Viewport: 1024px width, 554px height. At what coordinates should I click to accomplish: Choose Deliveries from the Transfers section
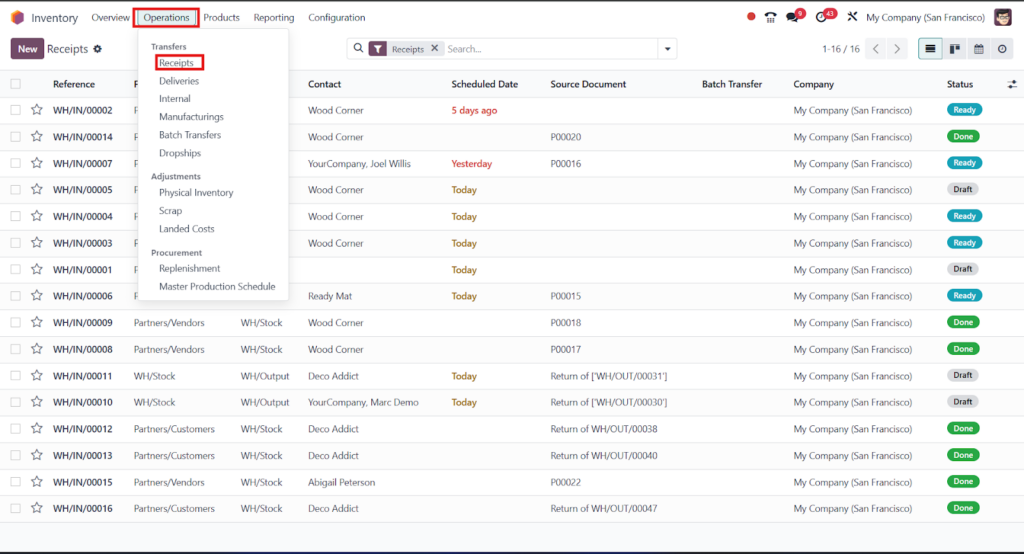pos(179,81)
